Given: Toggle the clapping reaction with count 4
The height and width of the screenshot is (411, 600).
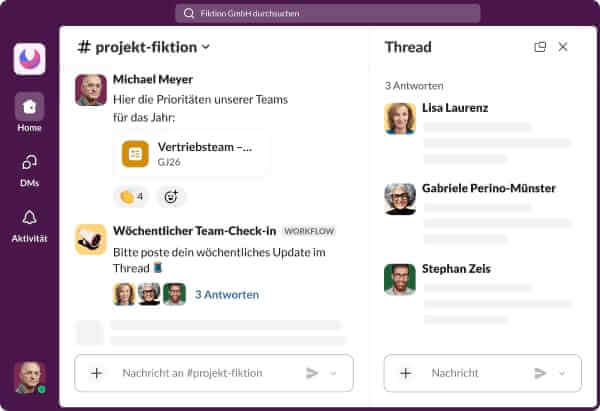Looking at the screenshot, I should click(x=131, y=197).
